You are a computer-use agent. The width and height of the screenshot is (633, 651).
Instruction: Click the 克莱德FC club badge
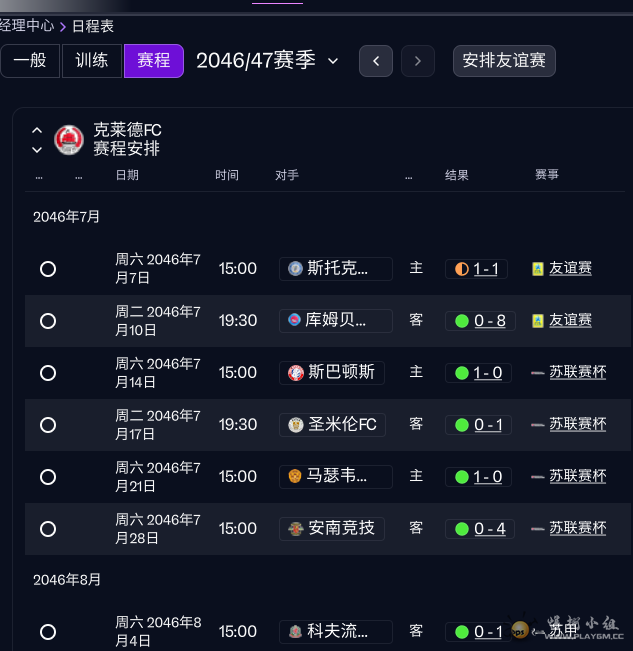click(x=69, y=140)
